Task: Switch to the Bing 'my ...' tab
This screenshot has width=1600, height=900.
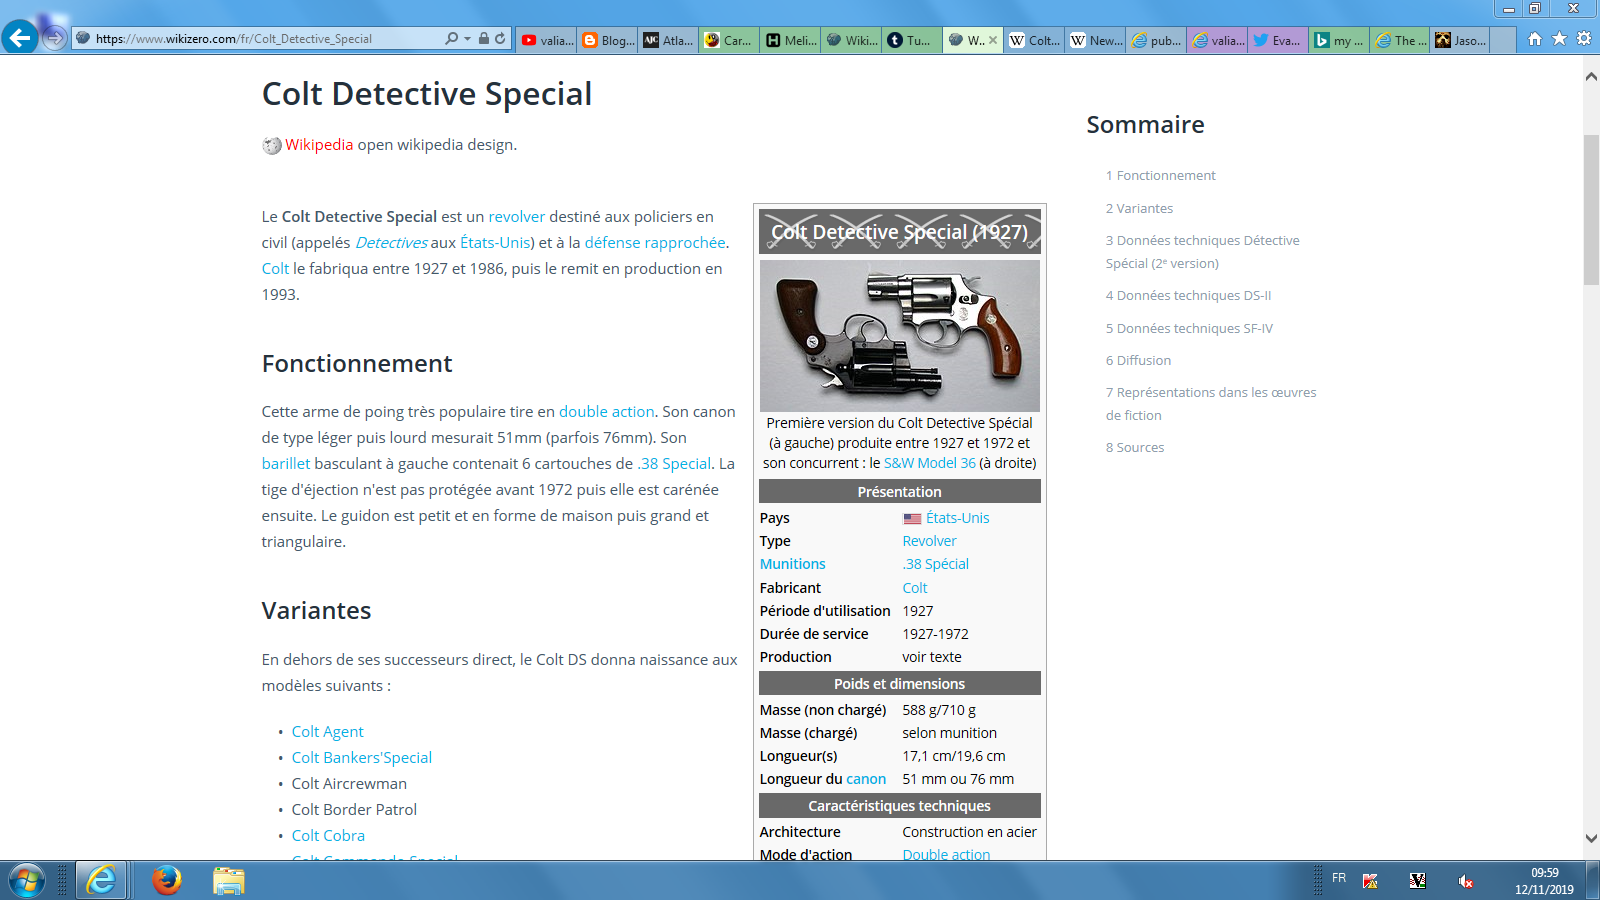Action: 1339,40
